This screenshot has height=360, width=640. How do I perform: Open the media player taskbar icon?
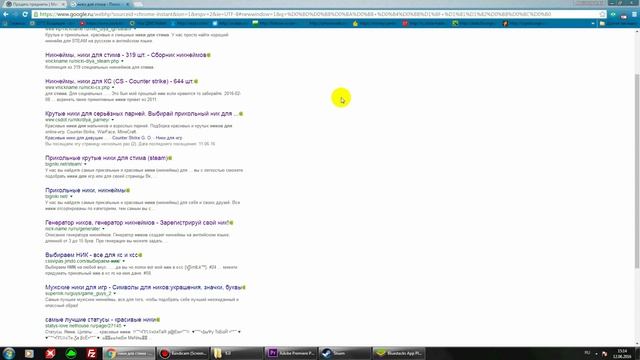pyautogui.click(x=29, y=353)
